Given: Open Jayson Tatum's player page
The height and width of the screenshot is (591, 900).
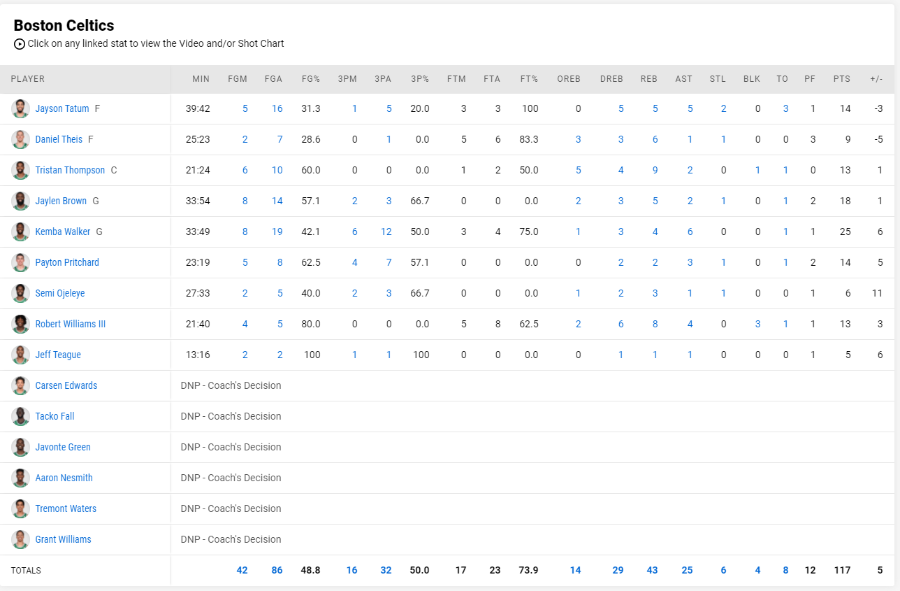Looking at the screenshot, I should [x=62, y=108].
